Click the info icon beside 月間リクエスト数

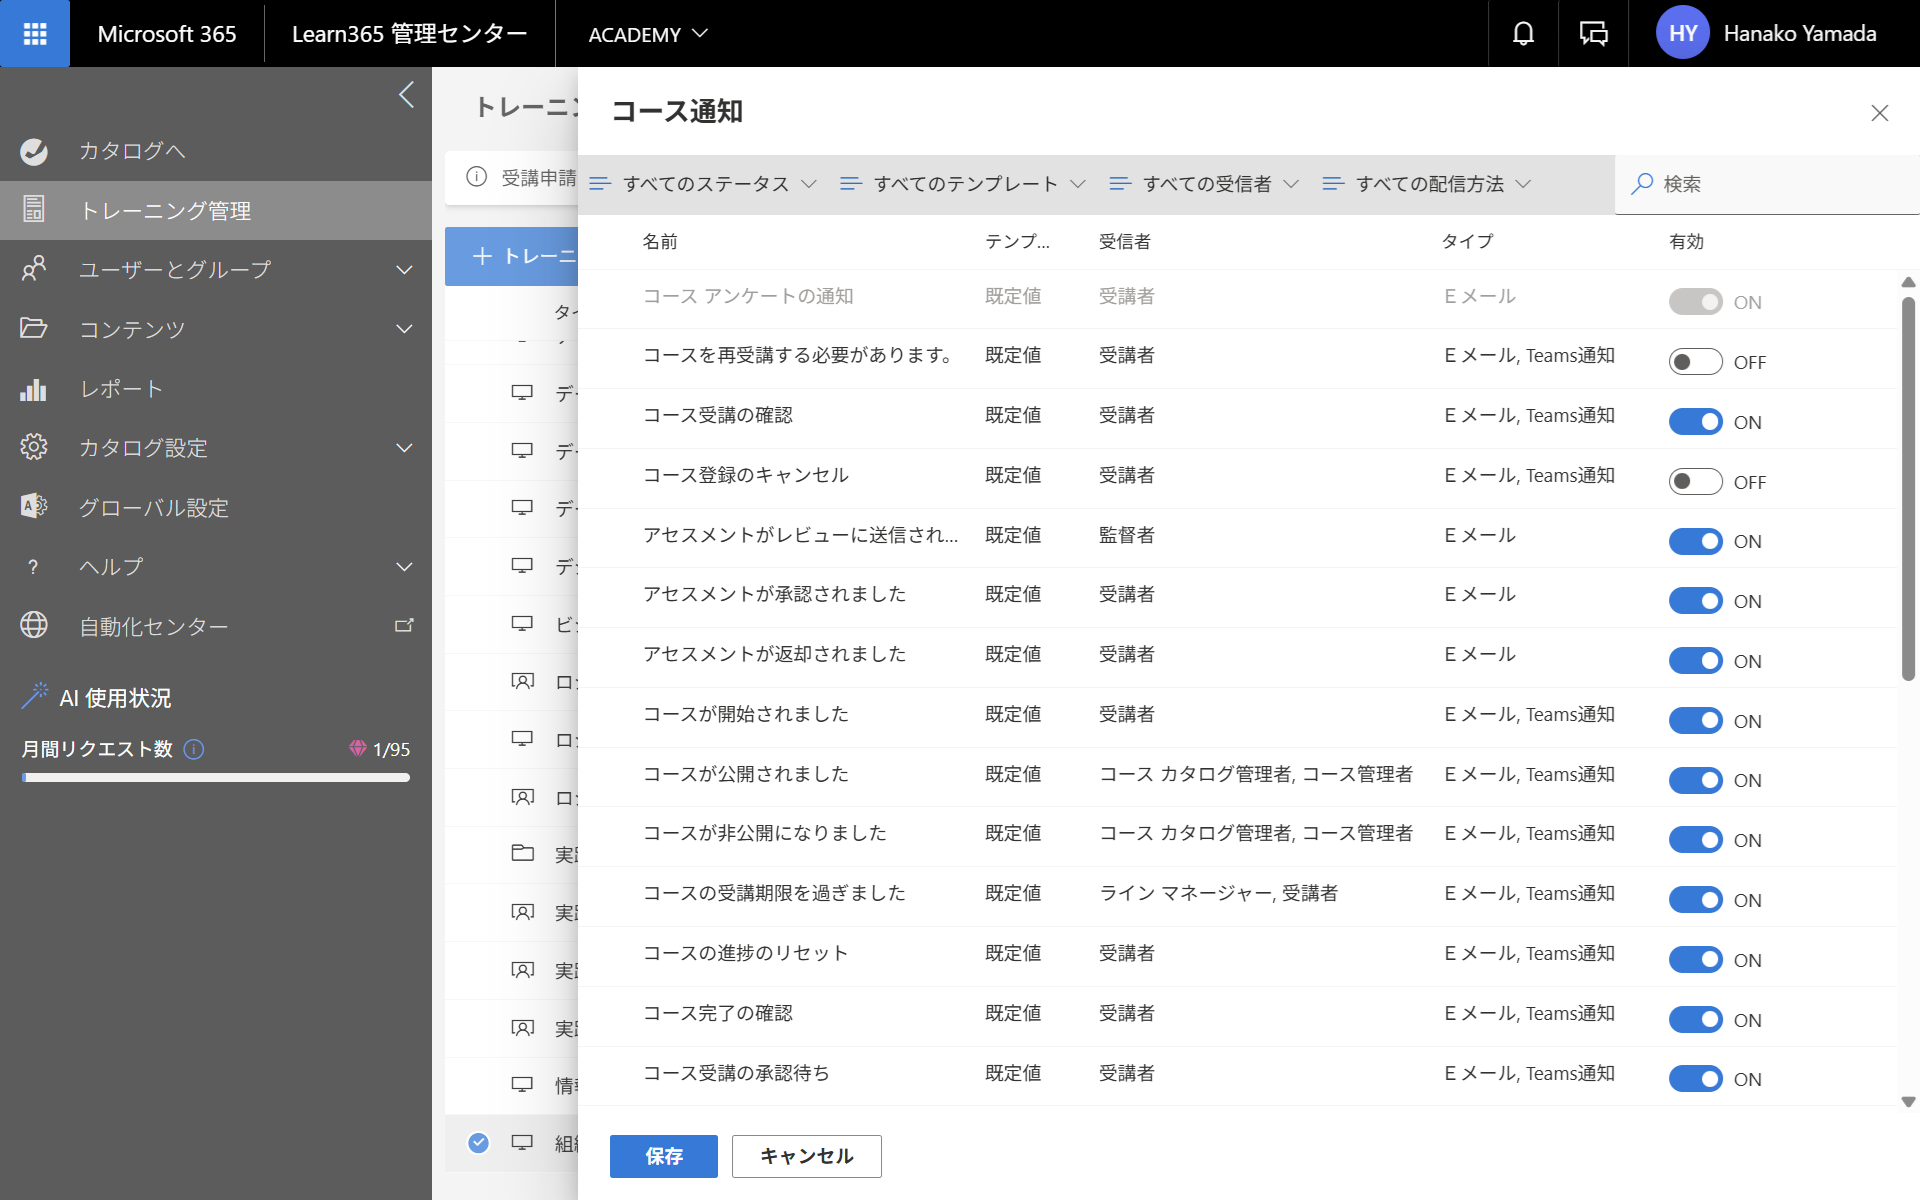pos(195,749)
